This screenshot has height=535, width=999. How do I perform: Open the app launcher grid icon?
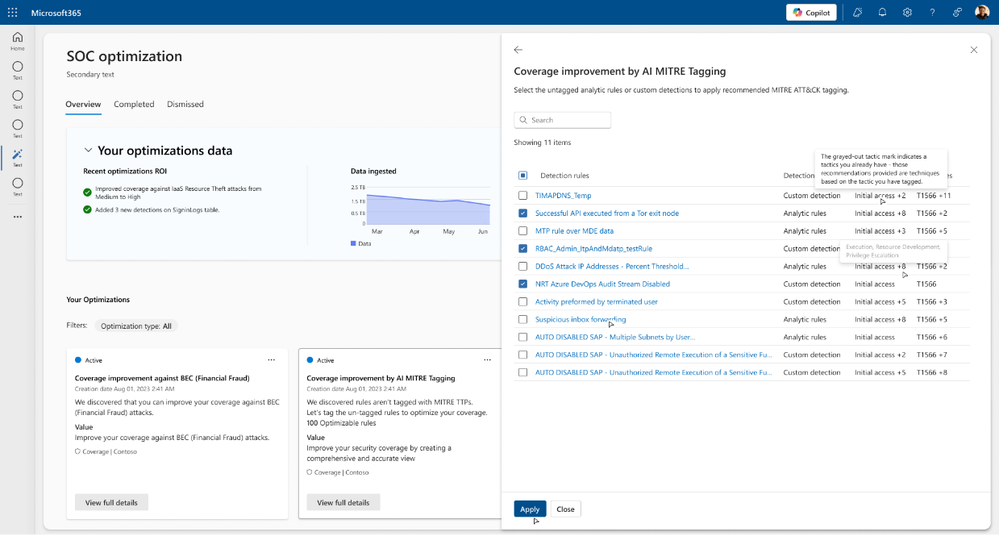click(12, 13)
